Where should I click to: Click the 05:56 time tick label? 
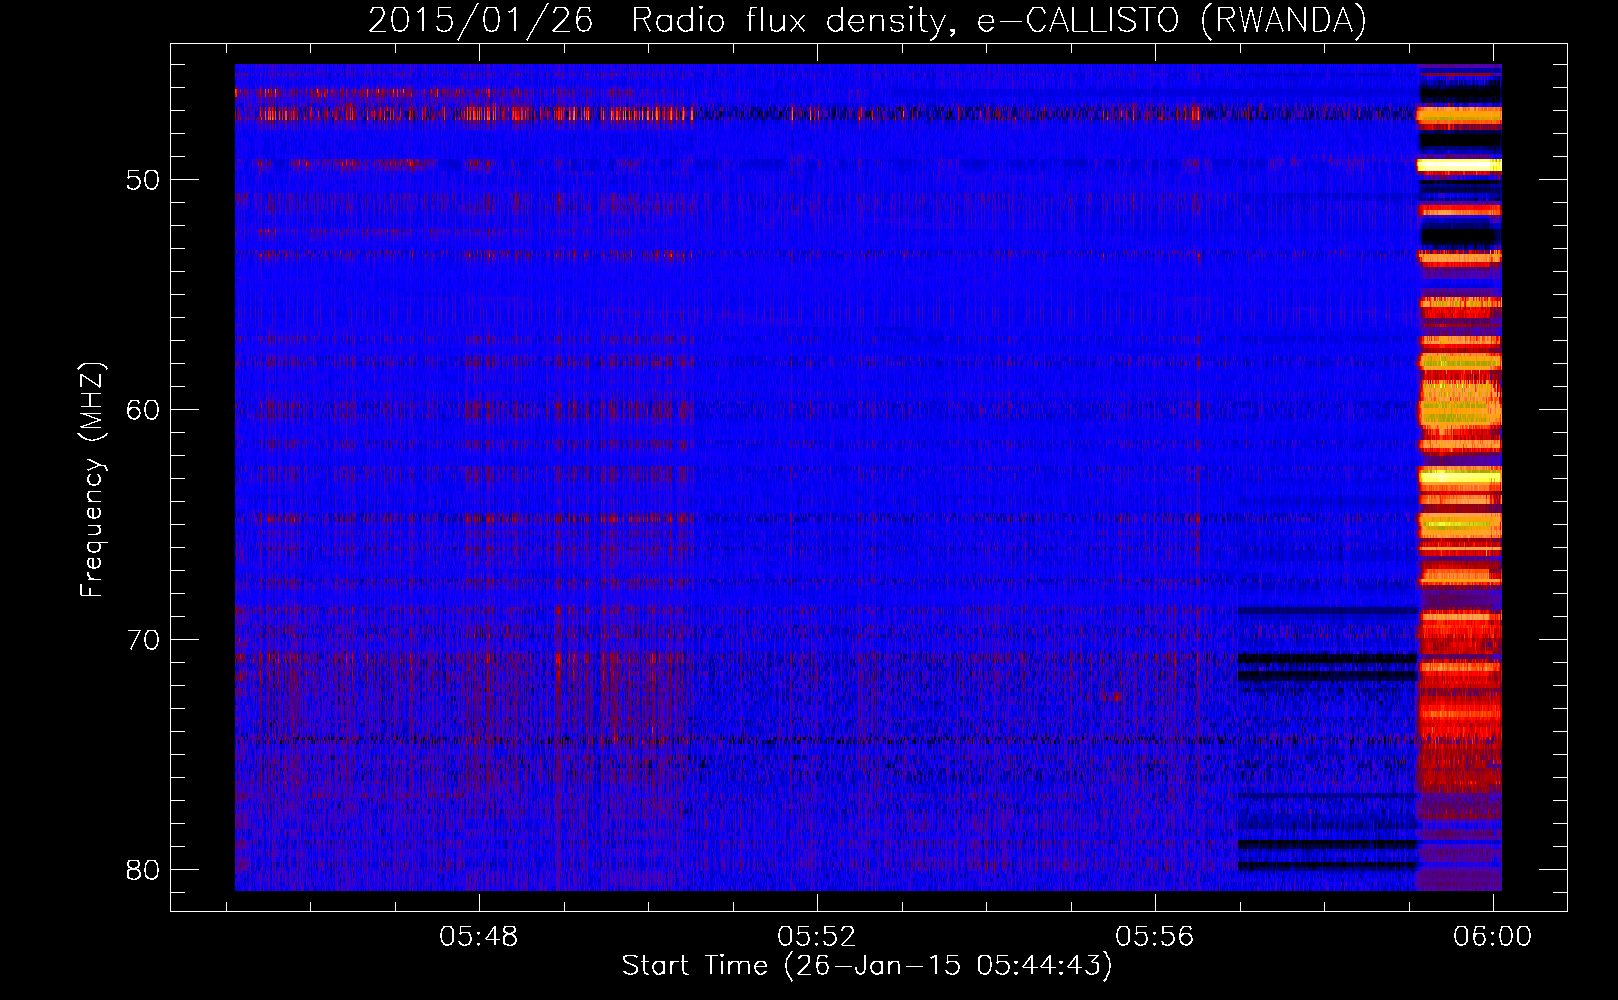tap(1155, 937)
